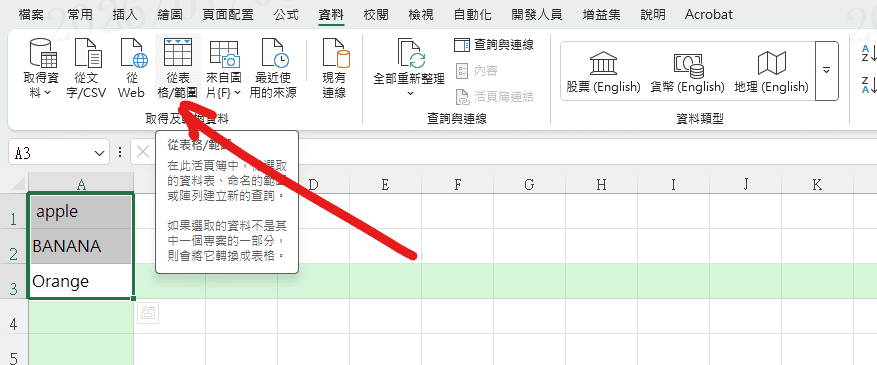Switch to the 插入 ribbon tab

124,15
